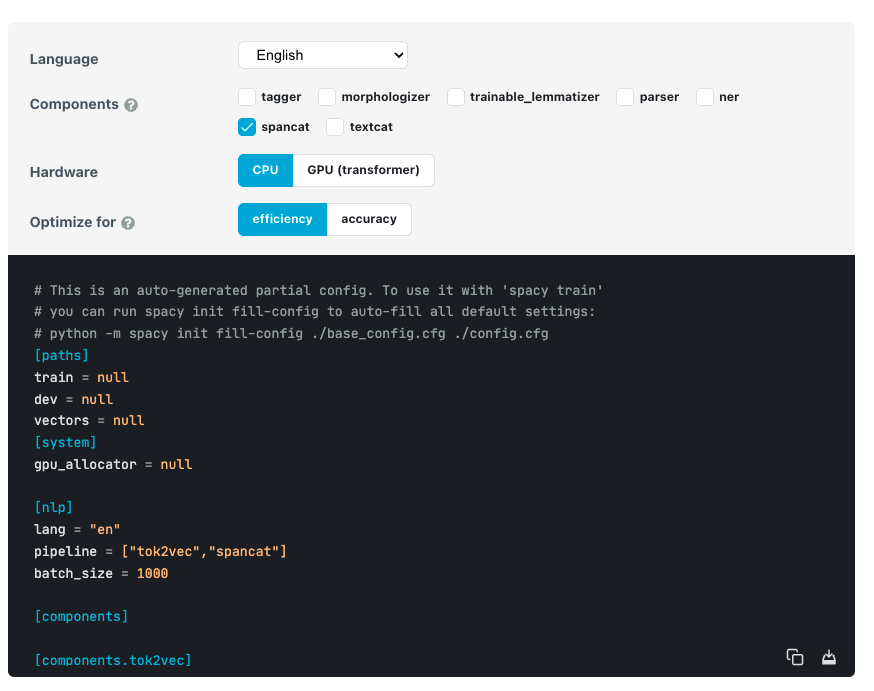Click the vectors = null line
Image resolution: width=874 pixels, height=691 pixels.
(x=89, y=421)
